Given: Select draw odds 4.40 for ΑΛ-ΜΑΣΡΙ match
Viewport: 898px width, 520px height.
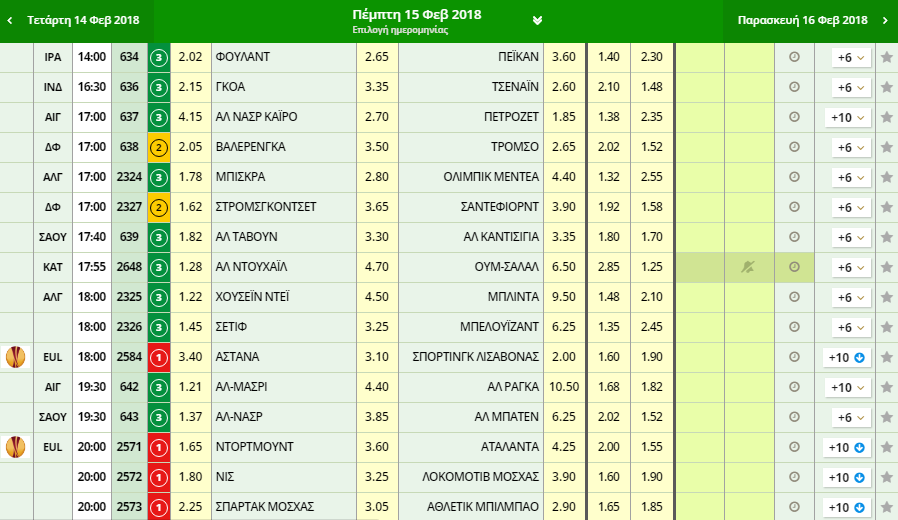Looking at the screenshot, I should point(377,388).
